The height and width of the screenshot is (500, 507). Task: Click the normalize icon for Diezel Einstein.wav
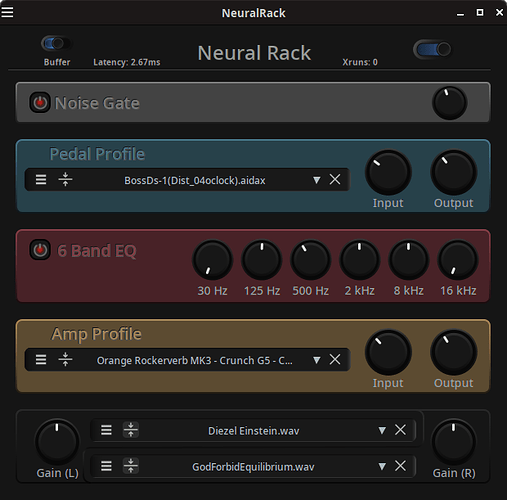click(x=131, y=430)
